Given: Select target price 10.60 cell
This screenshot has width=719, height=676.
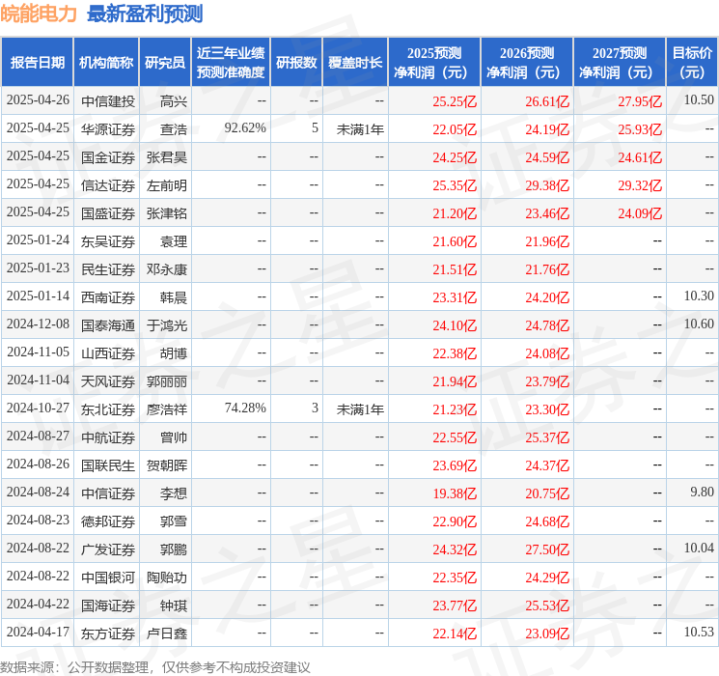Looking at the screenshot, I should click(699, 324).
